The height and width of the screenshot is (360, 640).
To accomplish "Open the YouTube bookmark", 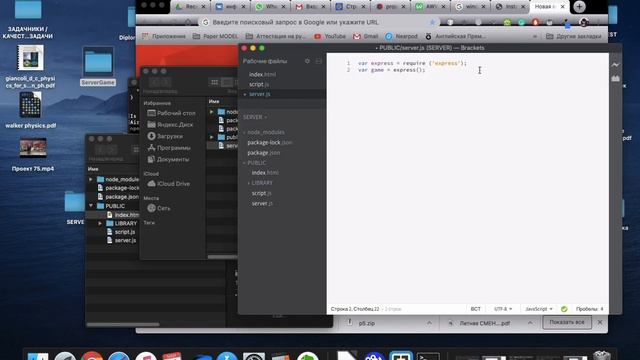I will pyautogui.click(x=330, y=36).
